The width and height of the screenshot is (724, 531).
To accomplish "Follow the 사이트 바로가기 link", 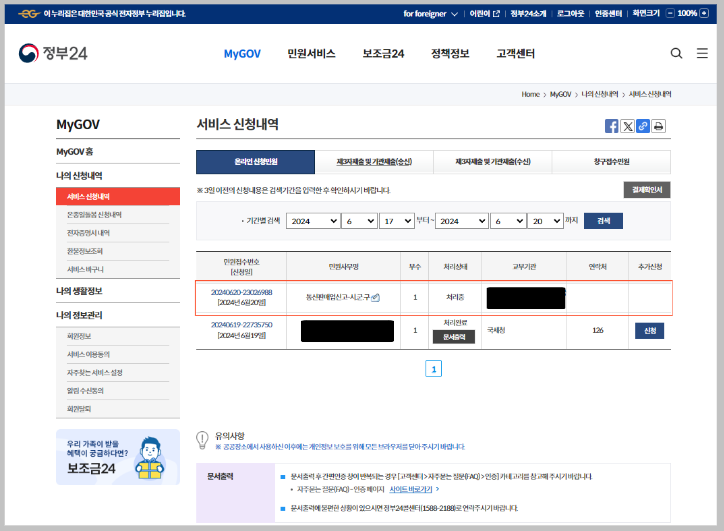I will pos(410,489).
